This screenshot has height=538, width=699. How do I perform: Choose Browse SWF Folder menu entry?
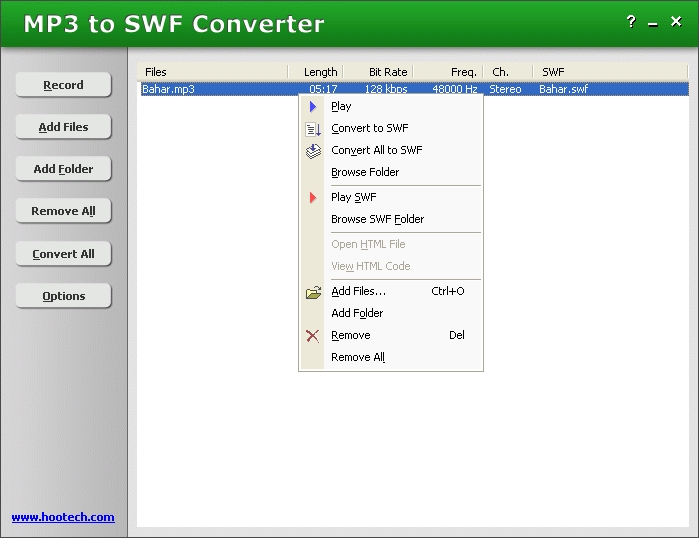(x=377, y=219)
